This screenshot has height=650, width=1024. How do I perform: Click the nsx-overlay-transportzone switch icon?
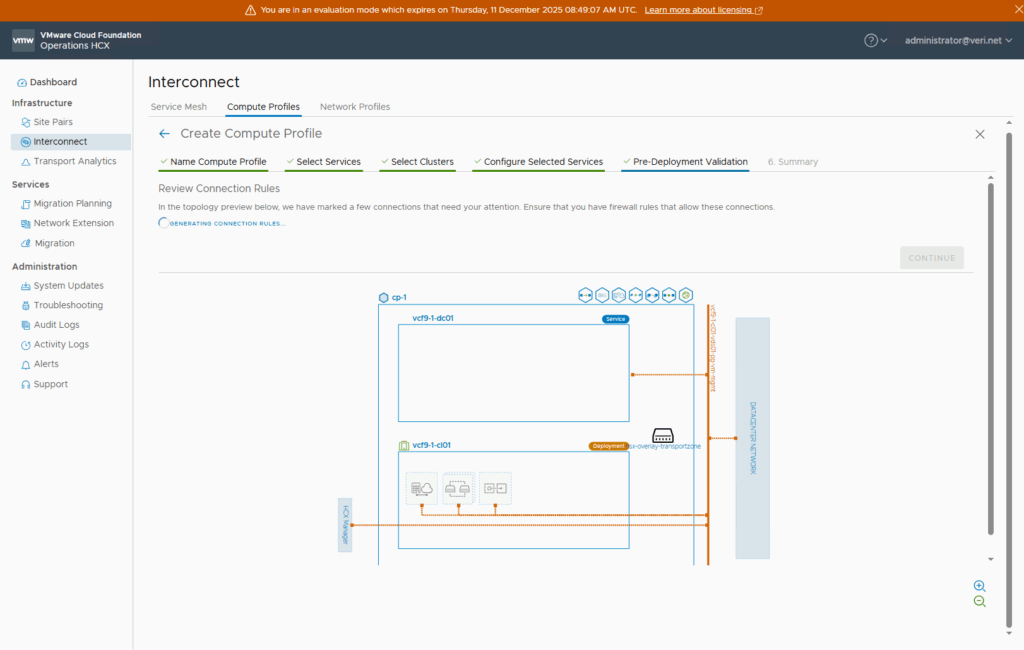click(663, 435)
